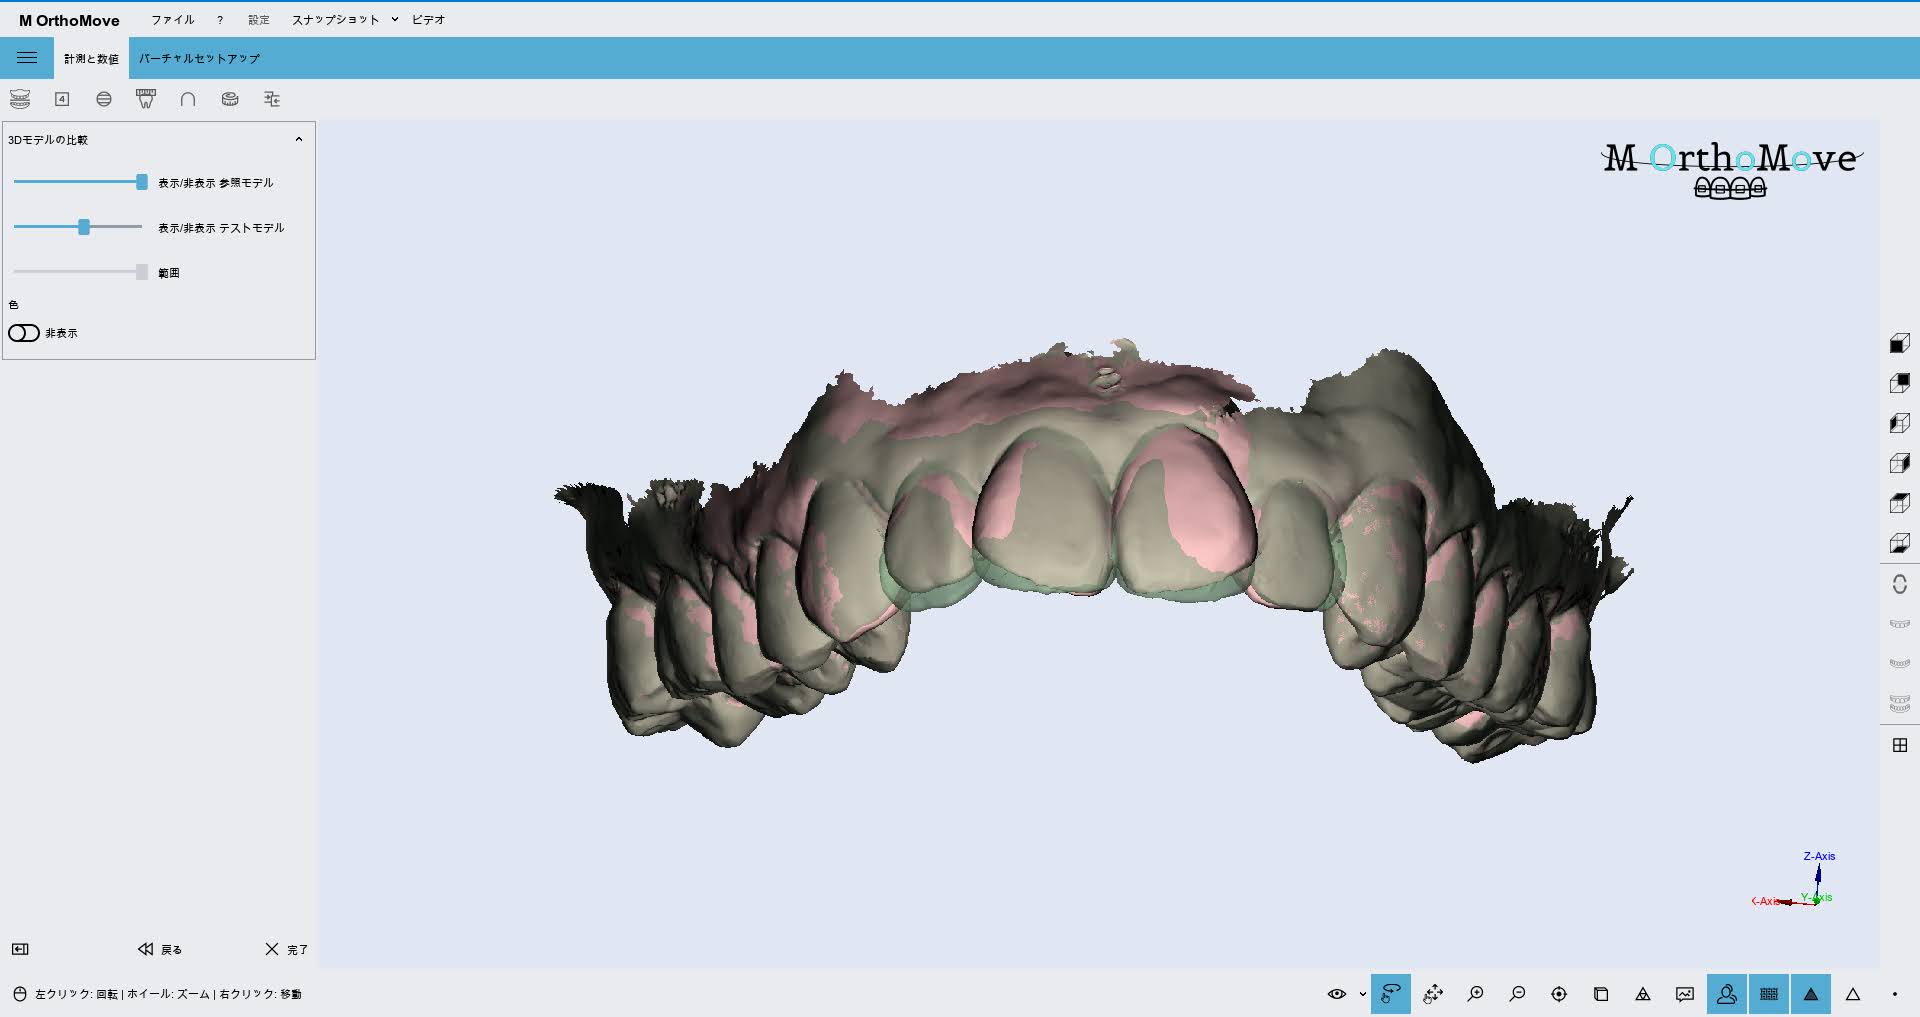The height and width of the screenshot is (1017, 1920).
Task: Toggle the grid display button
Action: [x=1769, y=994]
